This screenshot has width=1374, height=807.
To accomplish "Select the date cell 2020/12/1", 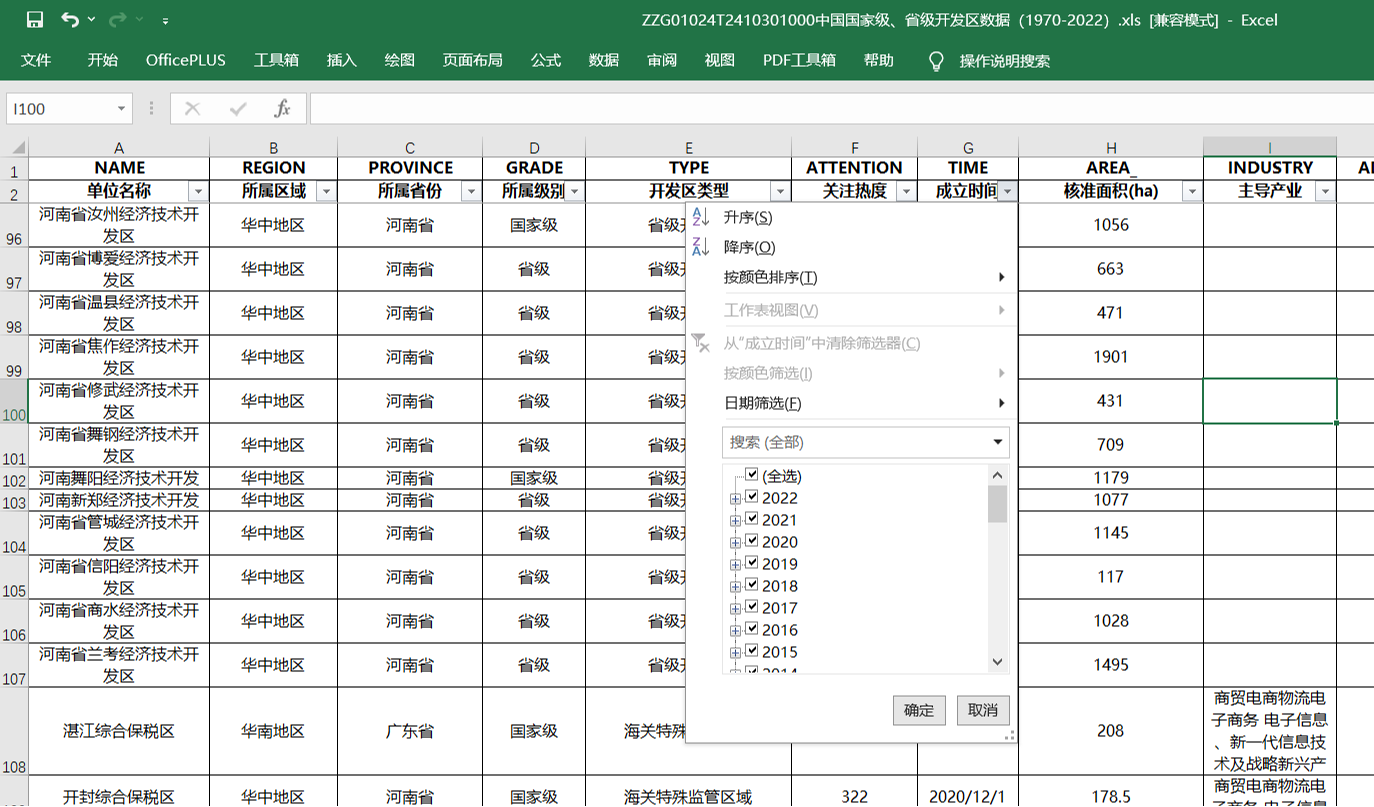I will pos(968,797).
